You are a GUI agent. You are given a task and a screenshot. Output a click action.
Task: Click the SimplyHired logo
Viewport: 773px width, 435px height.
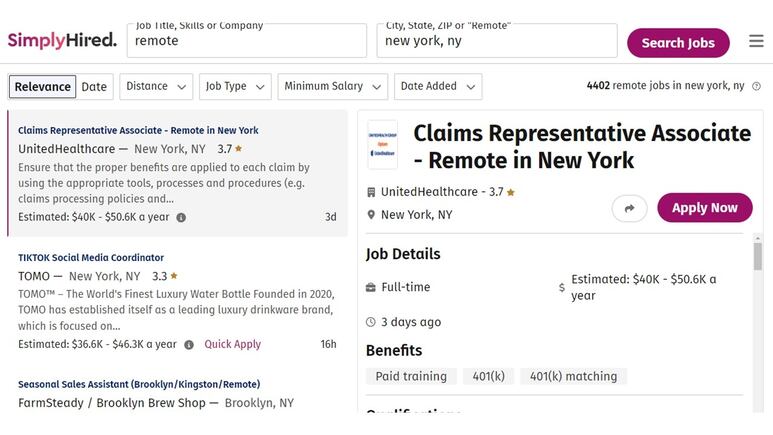62,40
